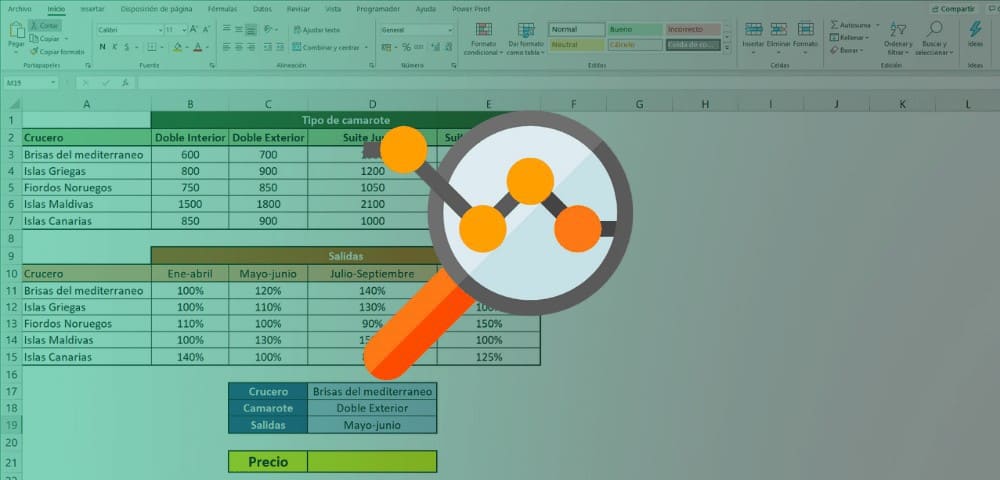
Task: Click Combinar y centrar merge button
Action: [x=327, y=47]
